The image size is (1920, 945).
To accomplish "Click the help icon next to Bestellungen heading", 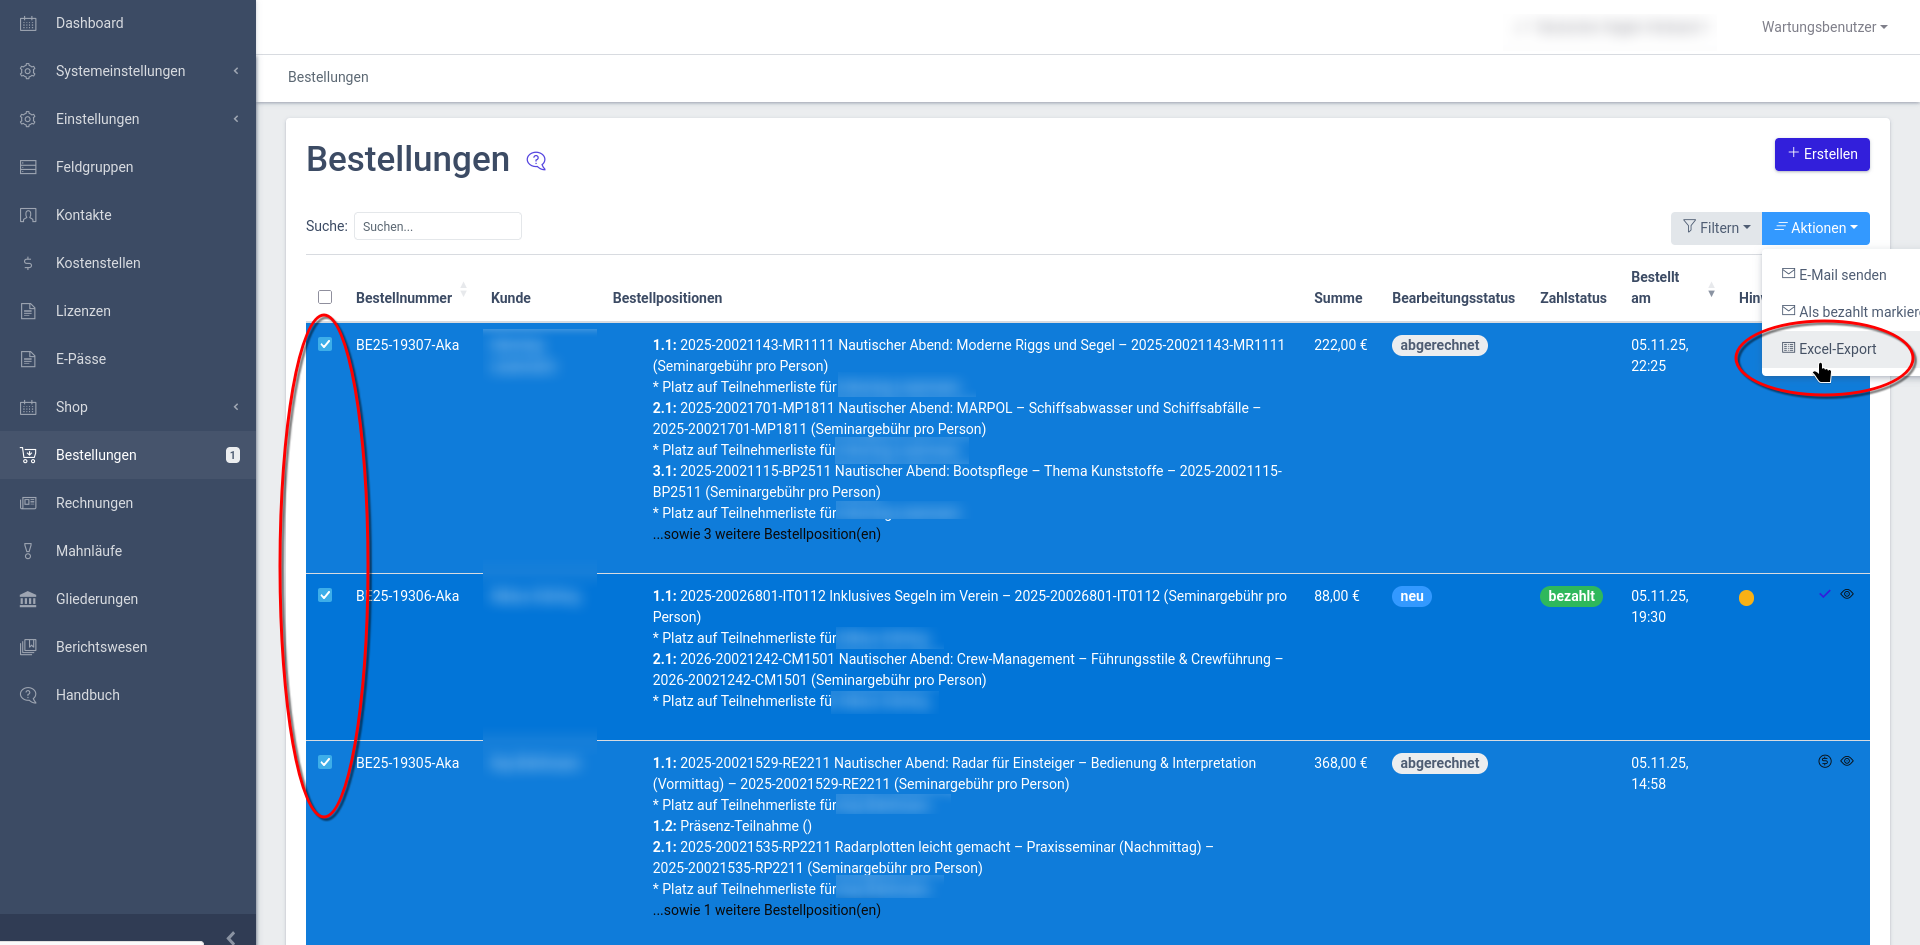I will coord(536,161).
